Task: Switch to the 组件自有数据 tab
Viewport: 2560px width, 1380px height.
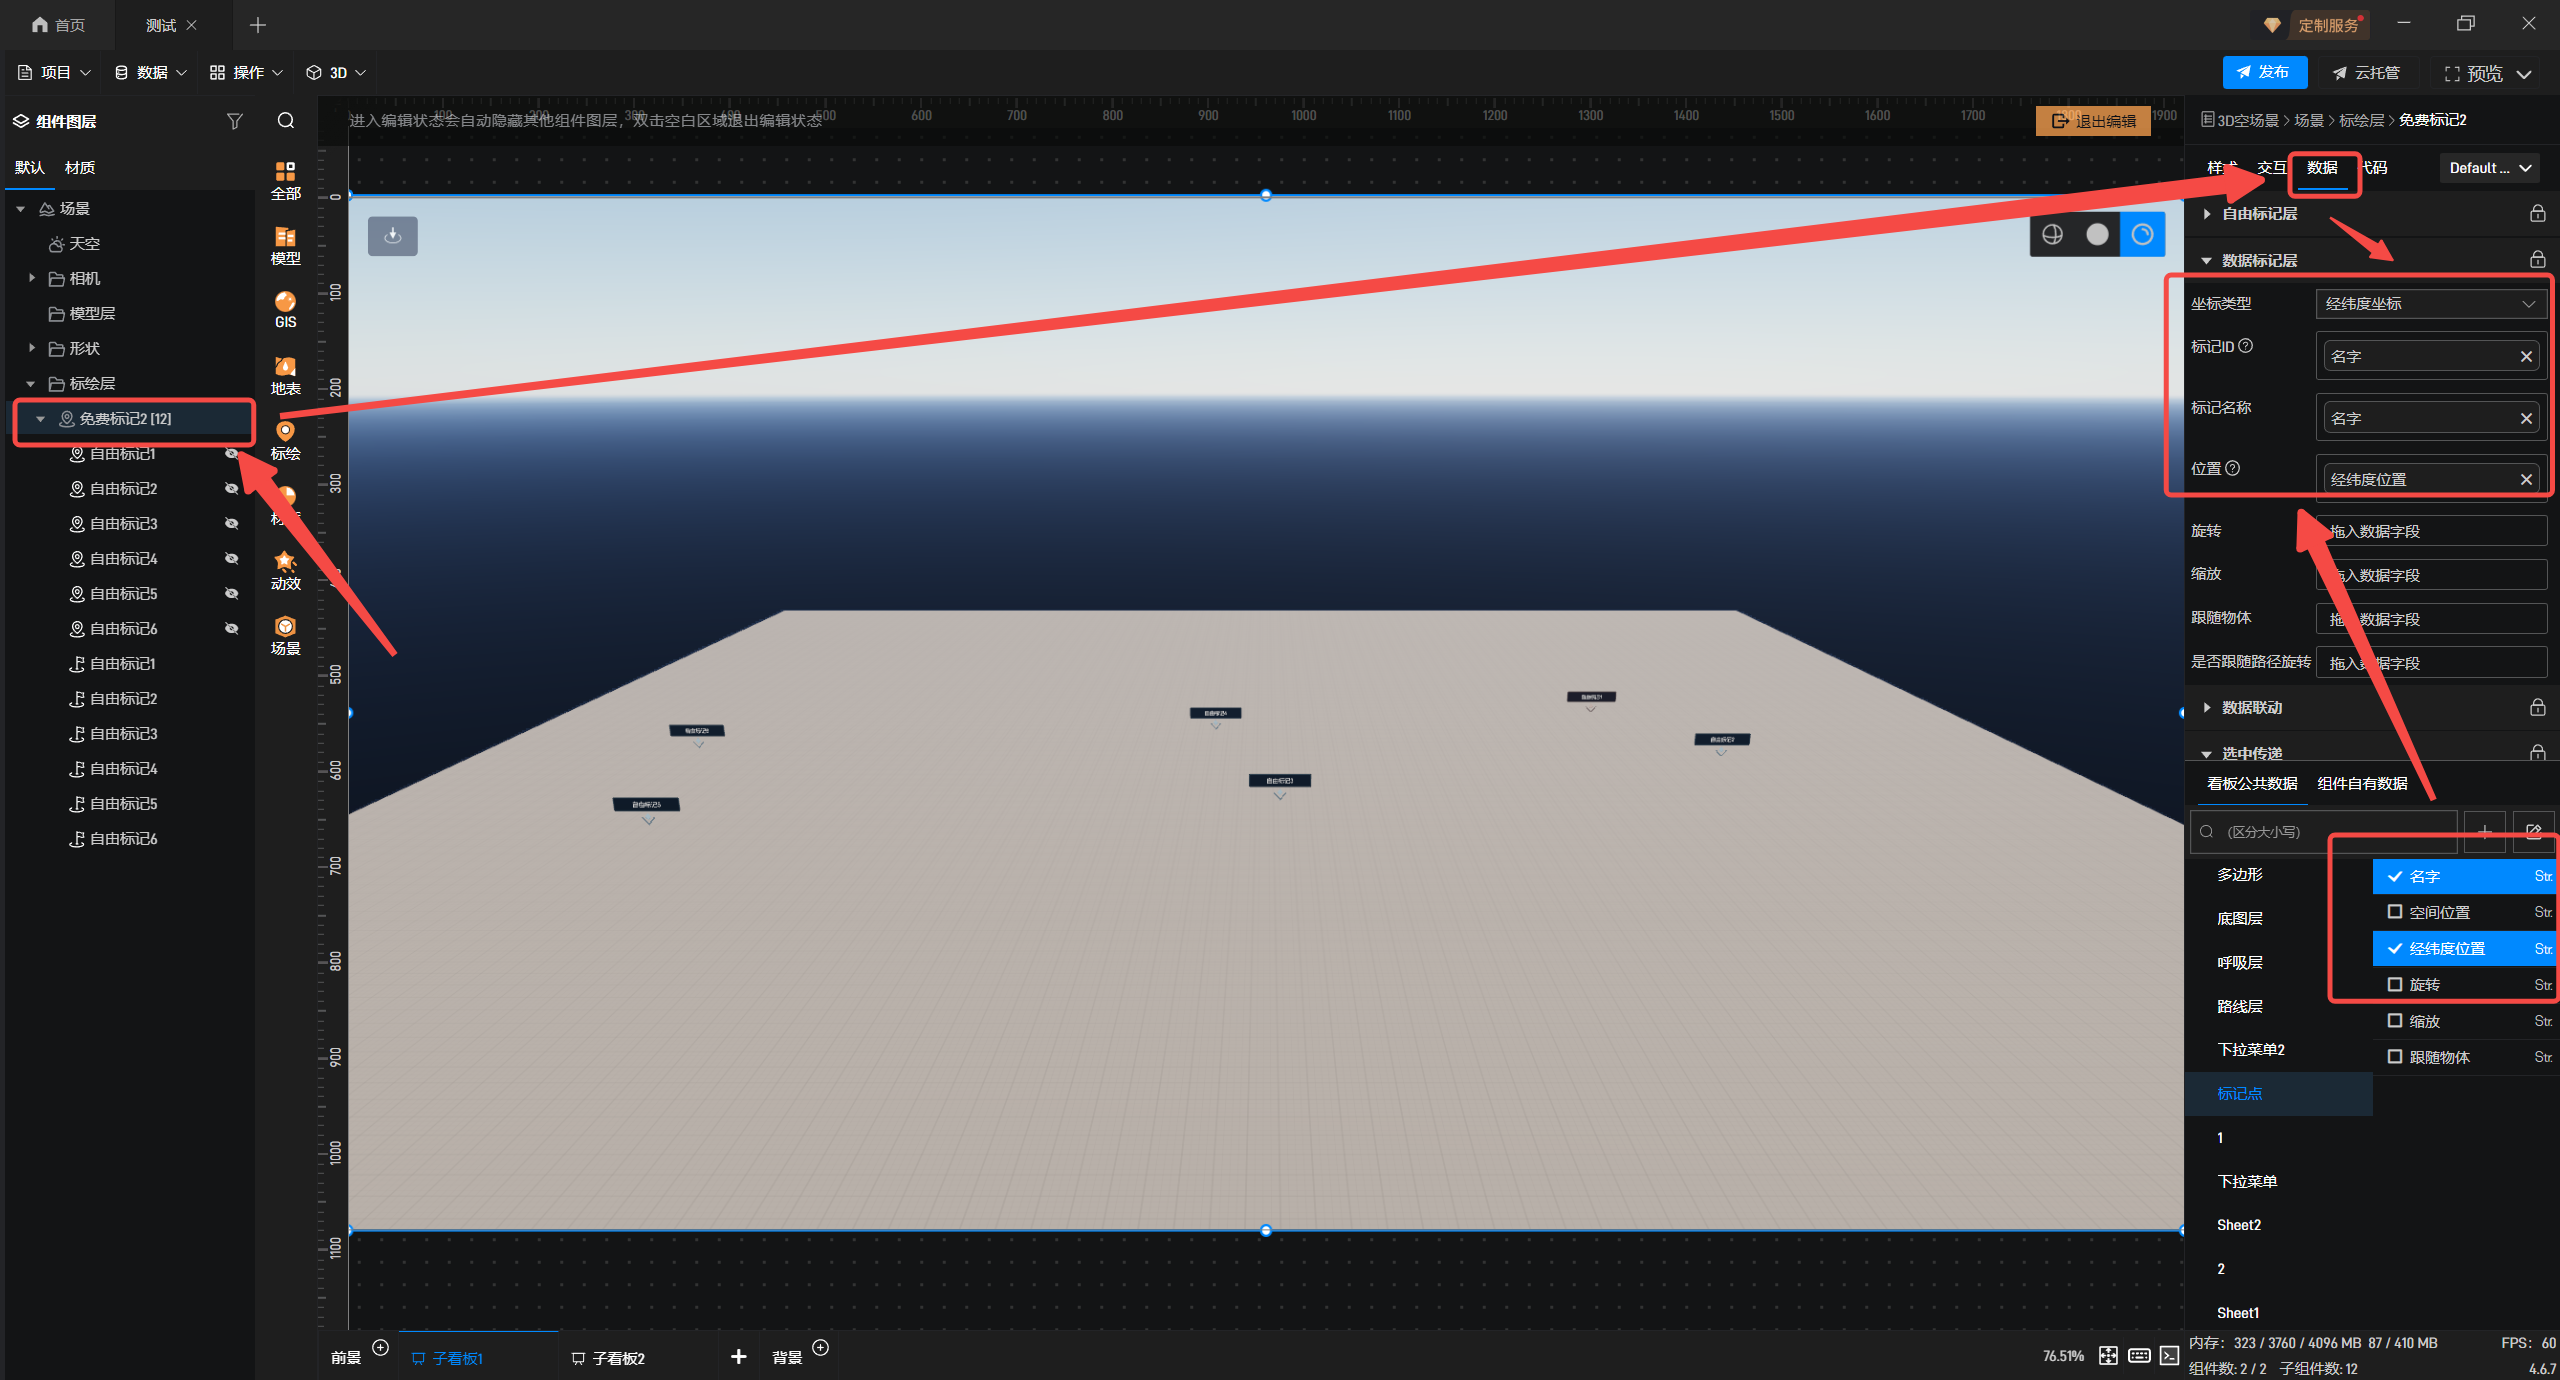Action: pos(2362,784)
